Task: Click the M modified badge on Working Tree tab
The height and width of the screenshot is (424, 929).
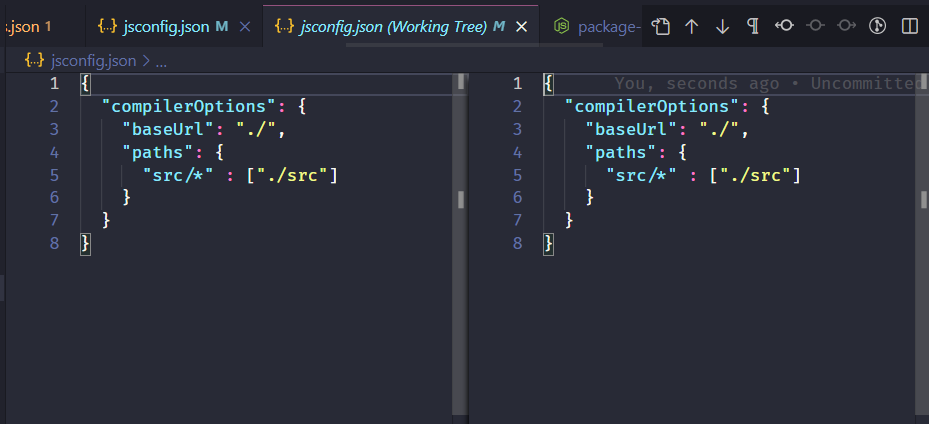Action: point(499,27)
